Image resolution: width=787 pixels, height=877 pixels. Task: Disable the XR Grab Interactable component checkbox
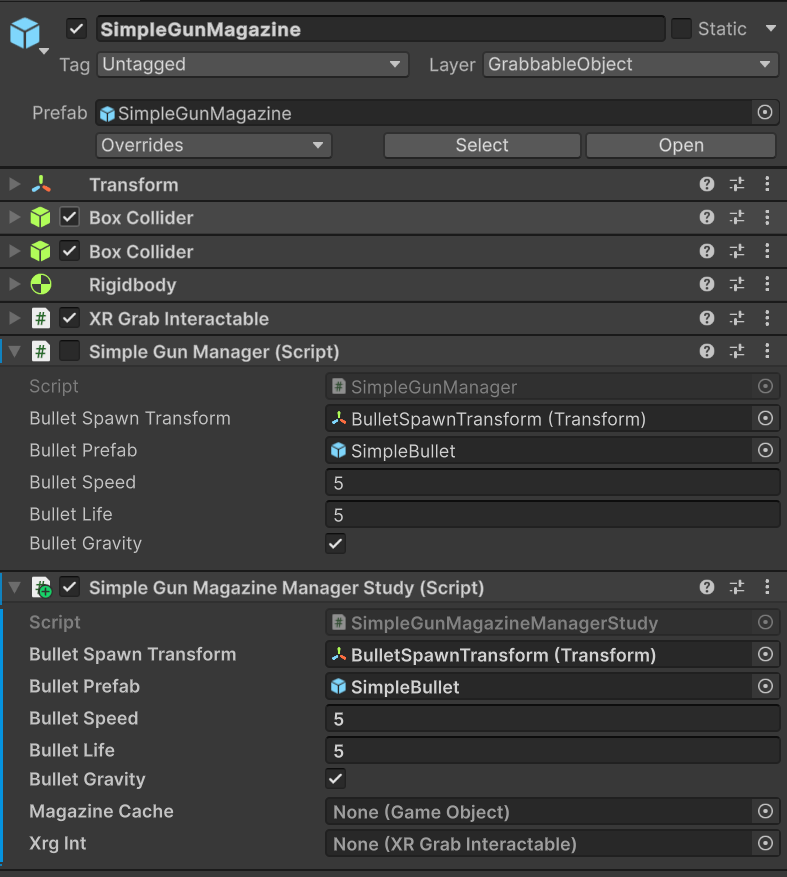tap(70, 319)
